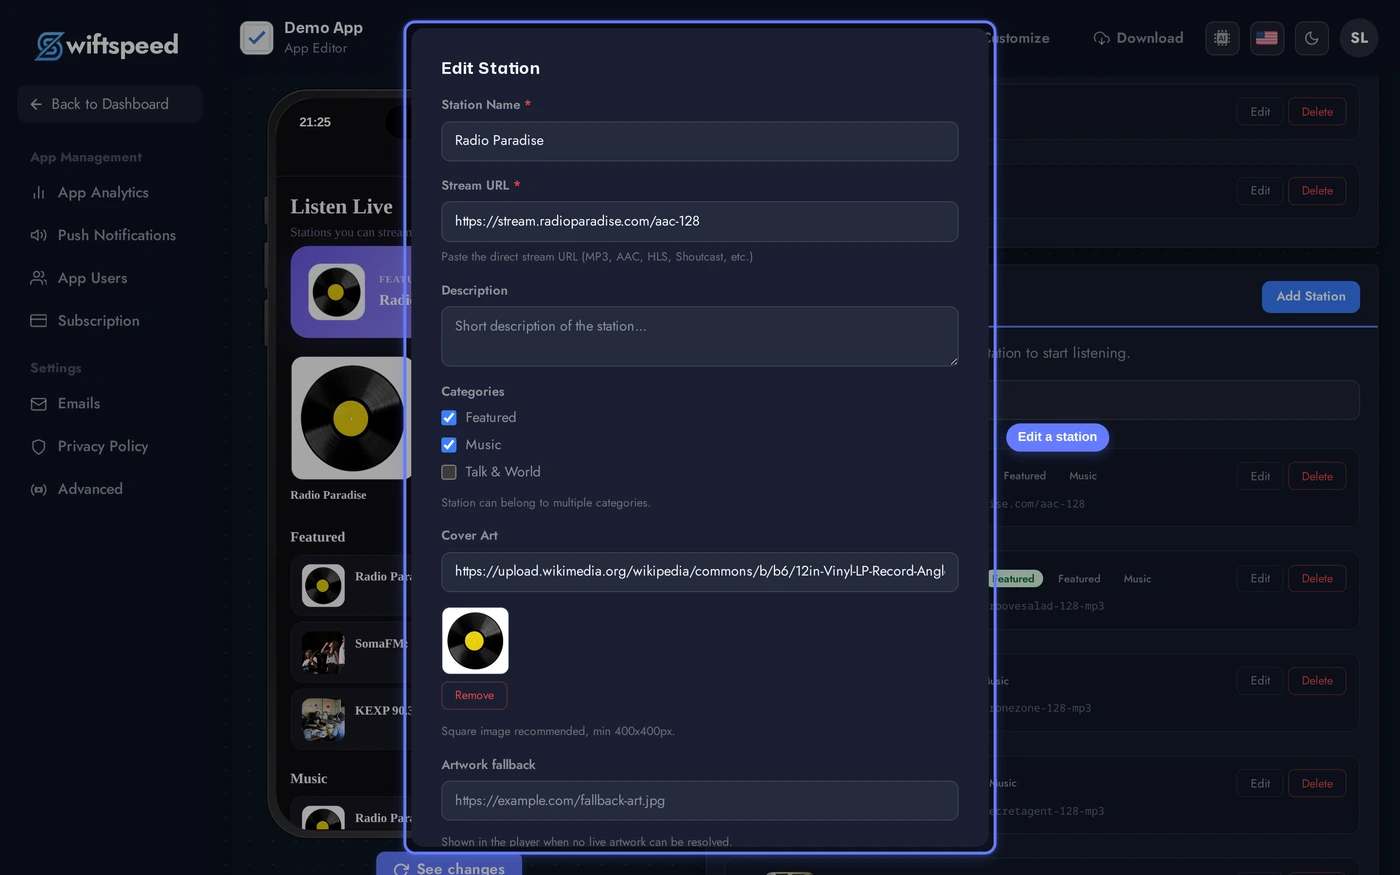Viewport: 1400px width, 875px height.
Task: Click the Subscription card icon
Action: coord(39,321)
